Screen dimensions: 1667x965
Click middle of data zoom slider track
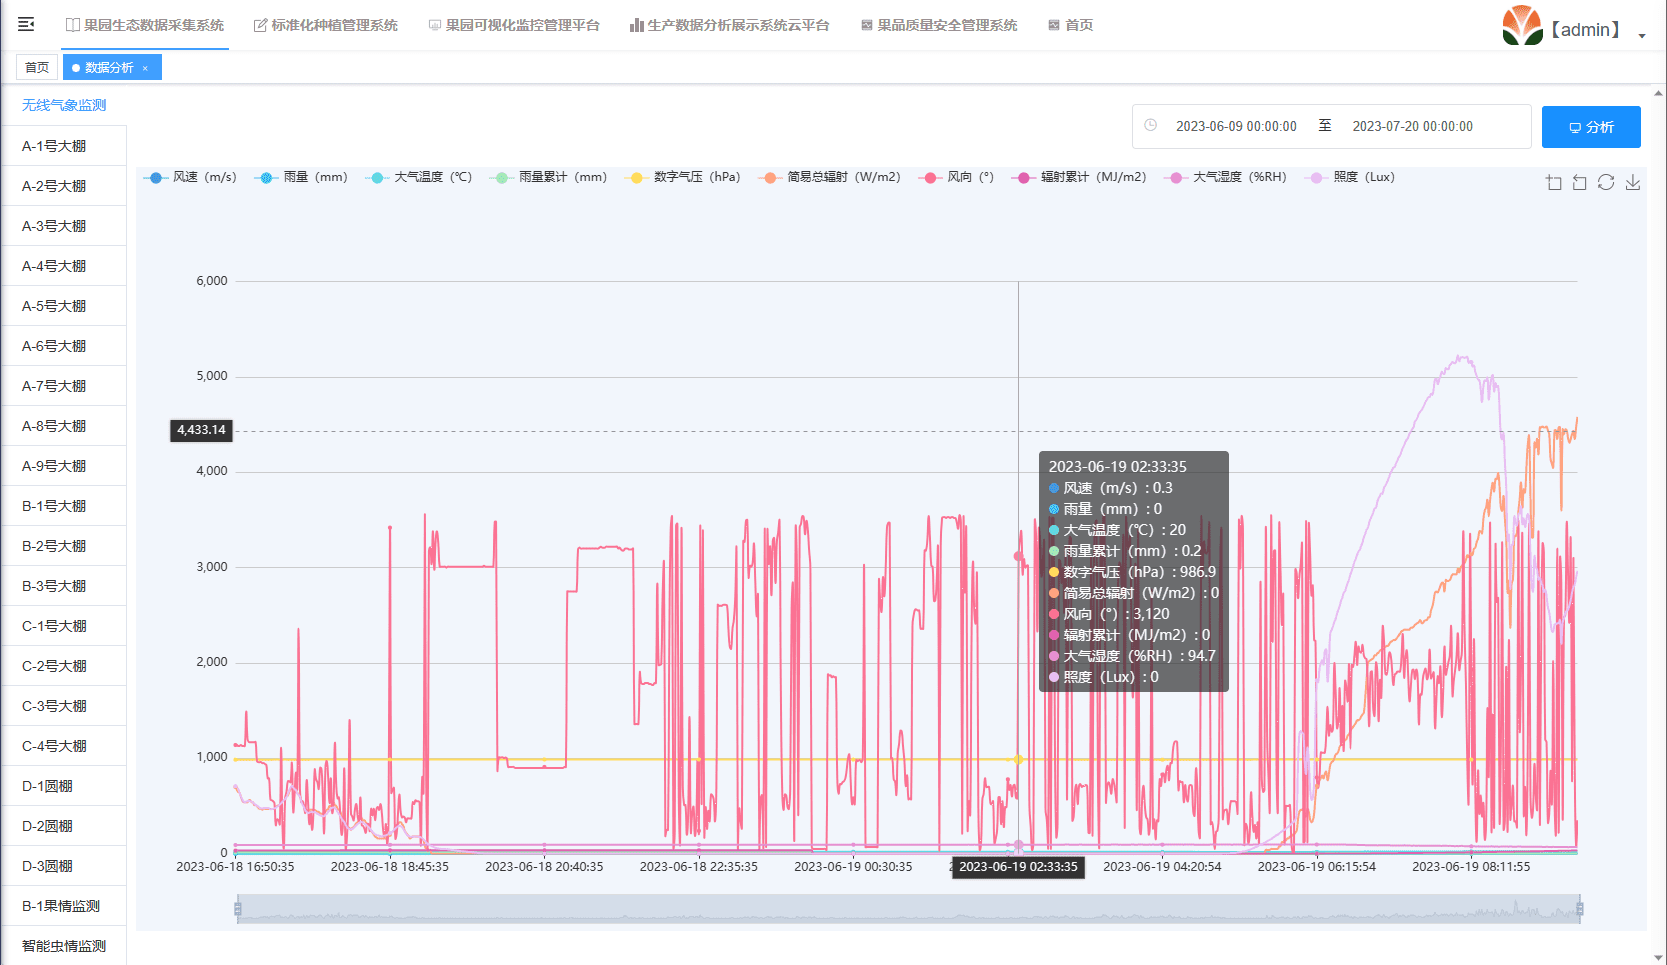(909, 909)
